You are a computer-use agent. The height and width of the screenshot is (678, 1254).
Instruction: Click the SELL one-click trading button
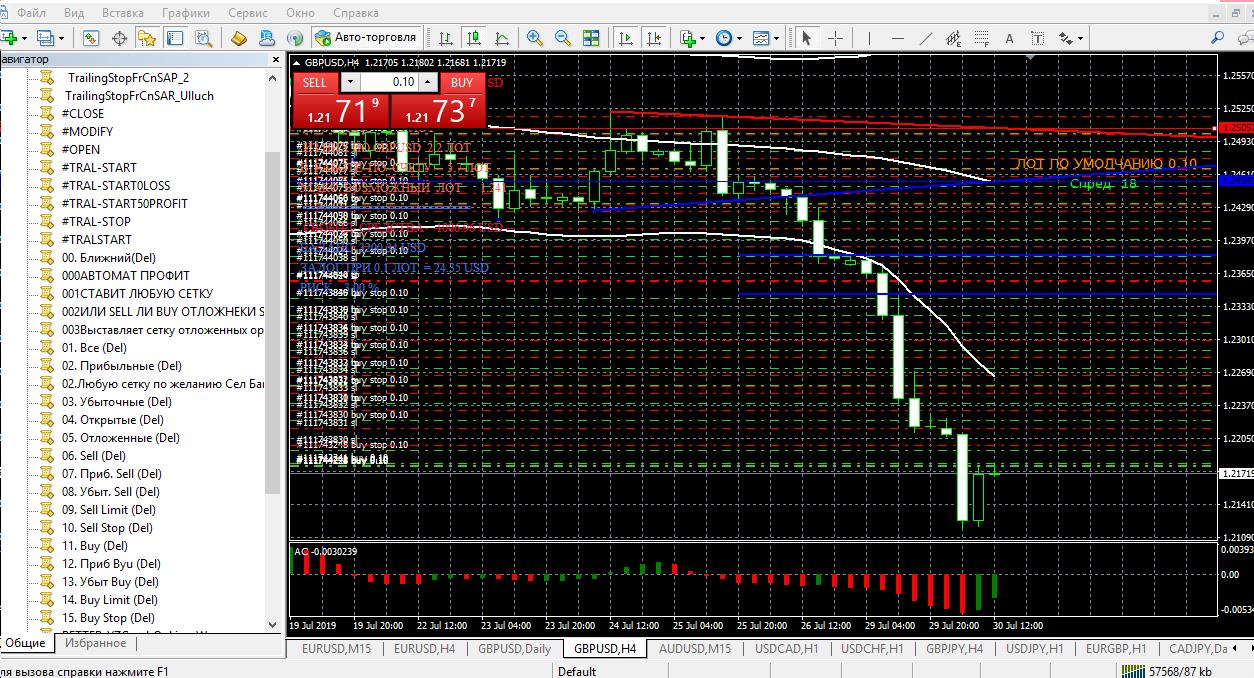(315, 82)
